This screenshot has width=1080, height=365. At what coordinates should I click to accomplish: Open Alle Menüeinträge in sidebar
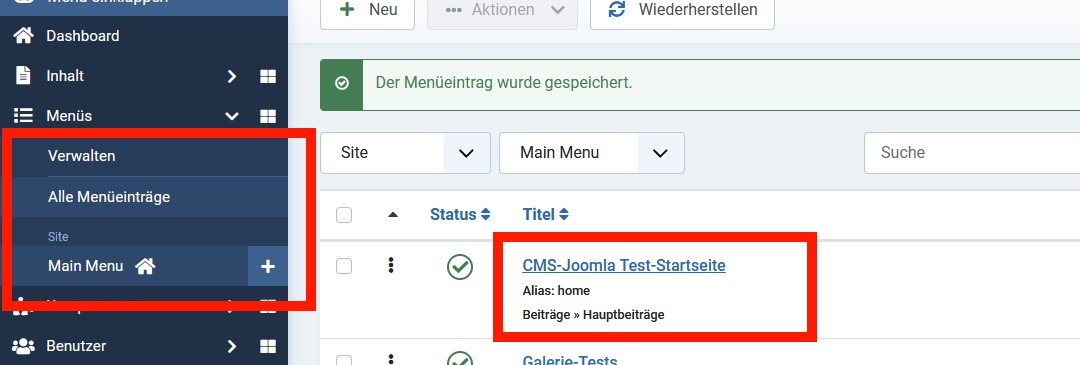coord(109,197)
